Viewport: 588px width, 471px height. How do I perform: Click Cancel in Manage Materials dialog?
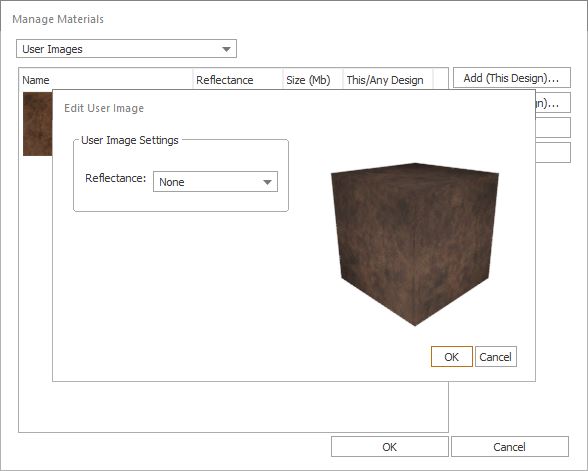tap(510, 447)
